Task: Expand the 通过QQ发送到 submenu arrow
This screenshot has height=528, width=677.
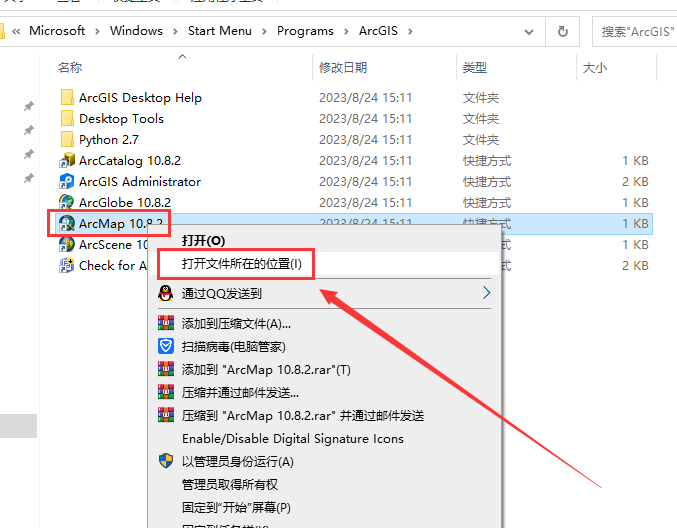Action: coord(486,293)
